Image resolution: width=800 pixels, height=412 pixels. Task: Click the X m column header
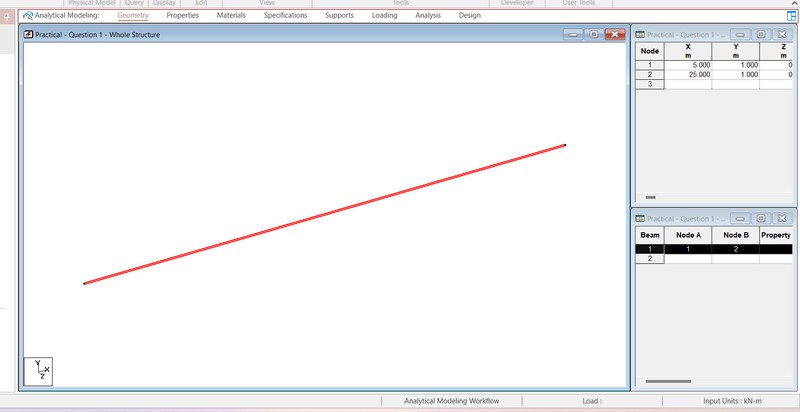[x=688, y=52]
